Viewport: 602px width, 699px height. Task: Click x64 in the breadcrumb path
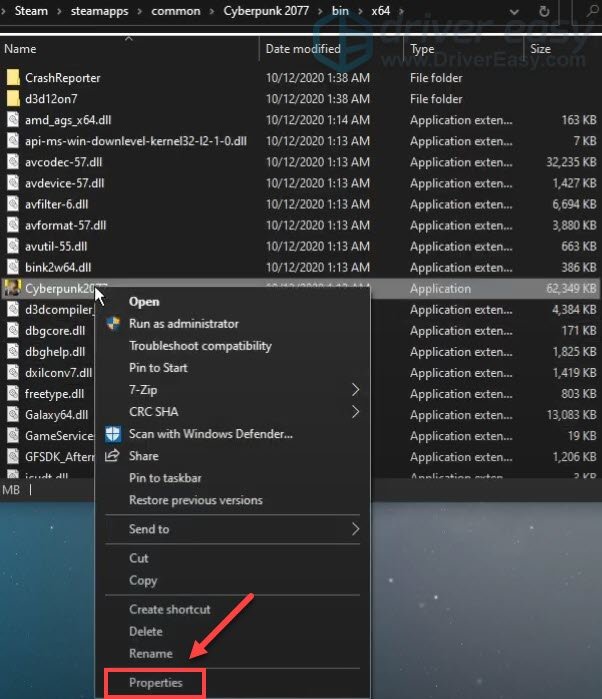[x=381, y=11]
